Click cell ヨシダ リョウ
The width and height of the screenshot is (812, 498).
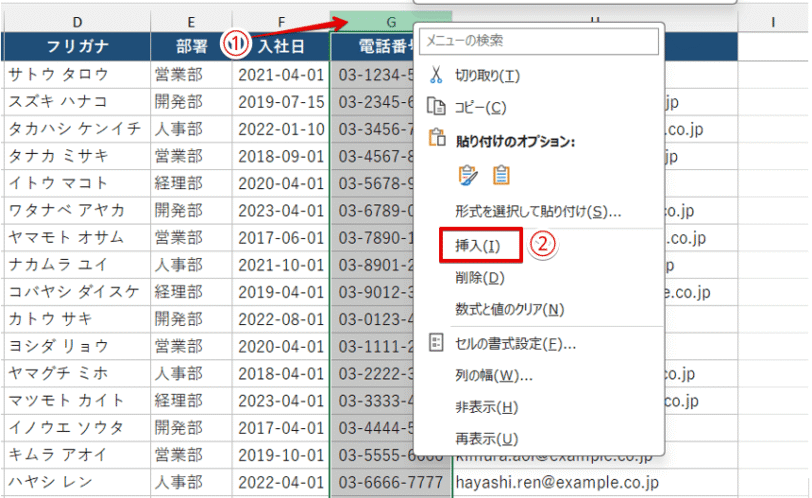tap(77, 346)
